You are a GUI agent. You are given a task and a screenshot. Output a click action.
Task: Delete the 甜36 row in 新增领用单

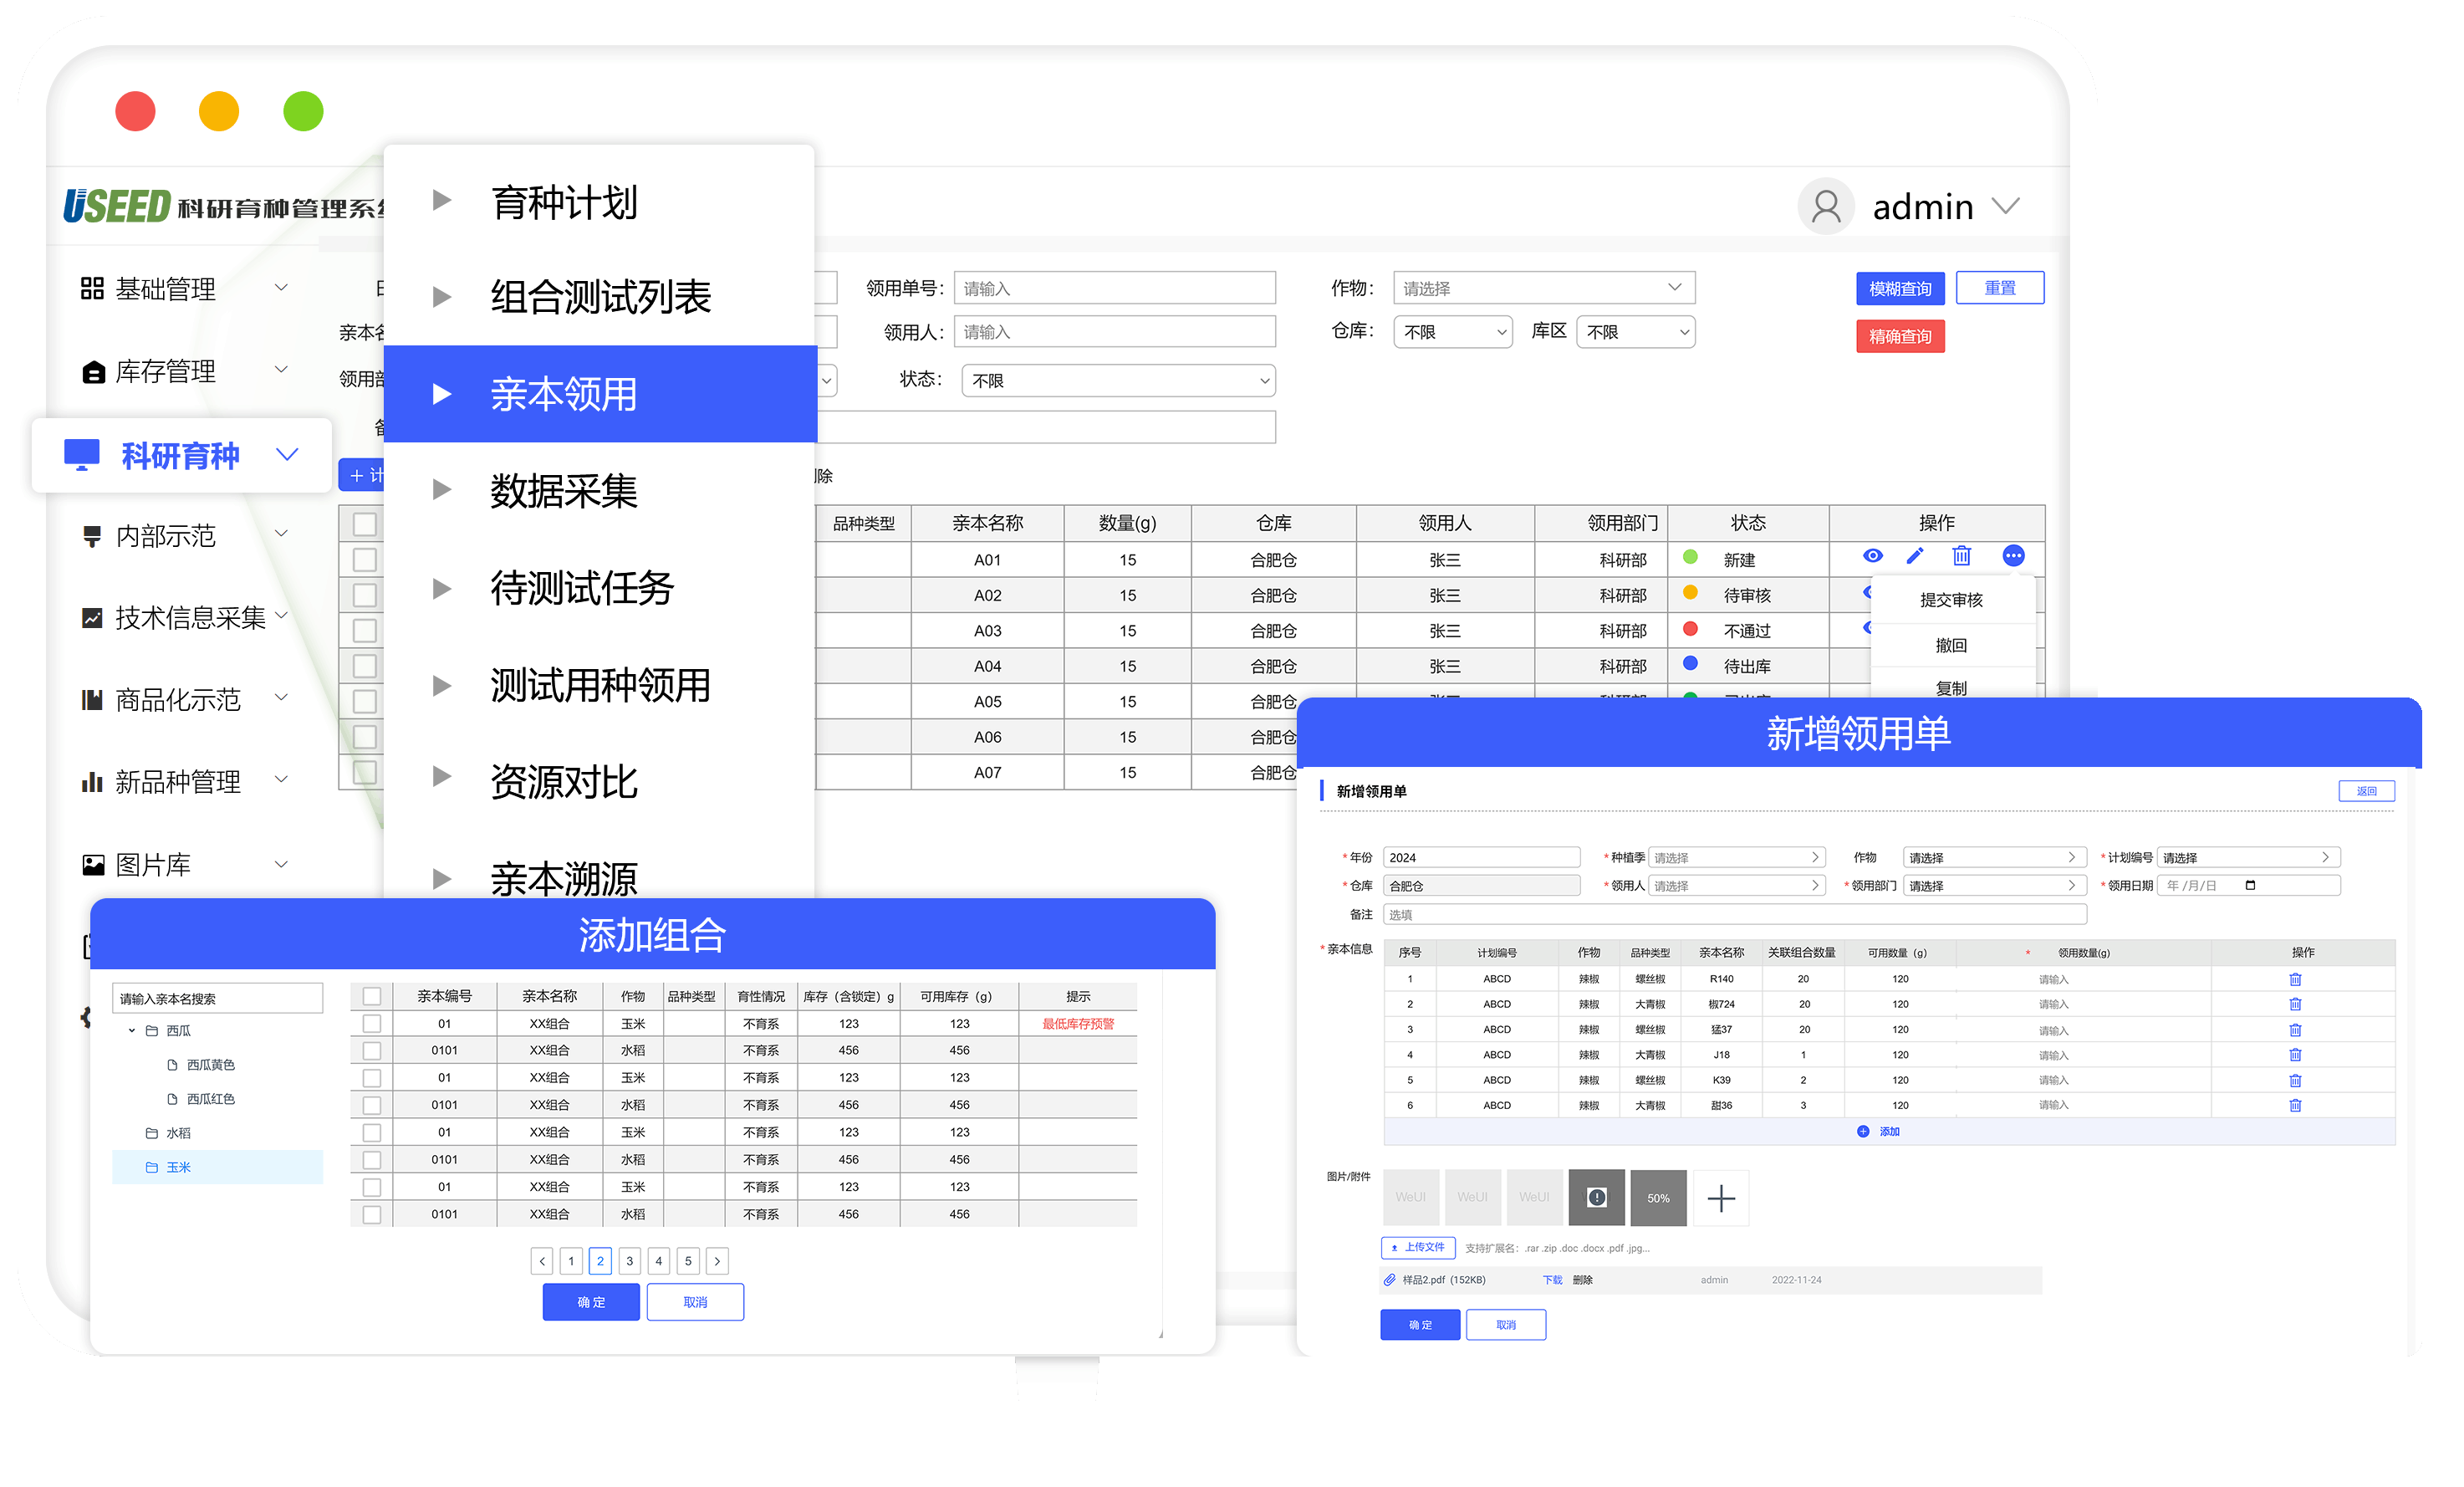(x=2296, y=1105)
